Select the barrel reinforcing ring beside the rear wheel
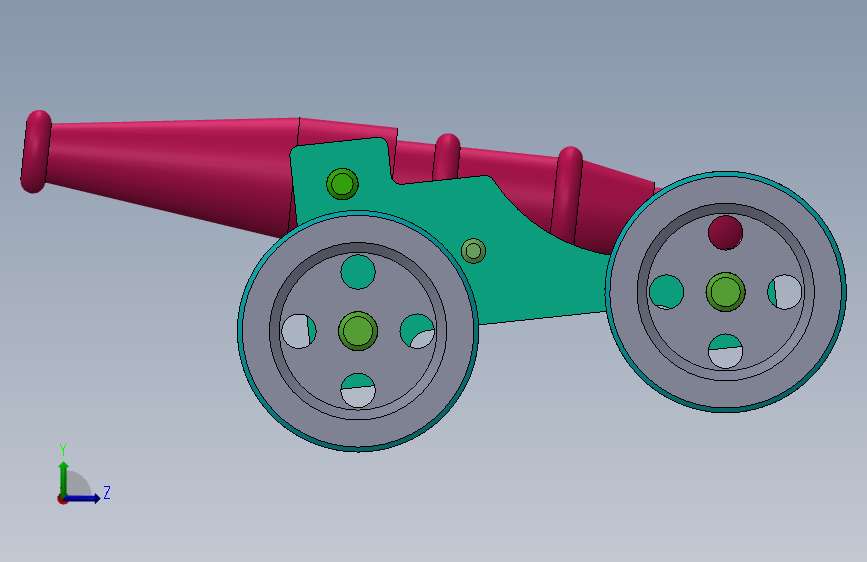The width and height of the screenshot is (867, 562). [567, 194]
